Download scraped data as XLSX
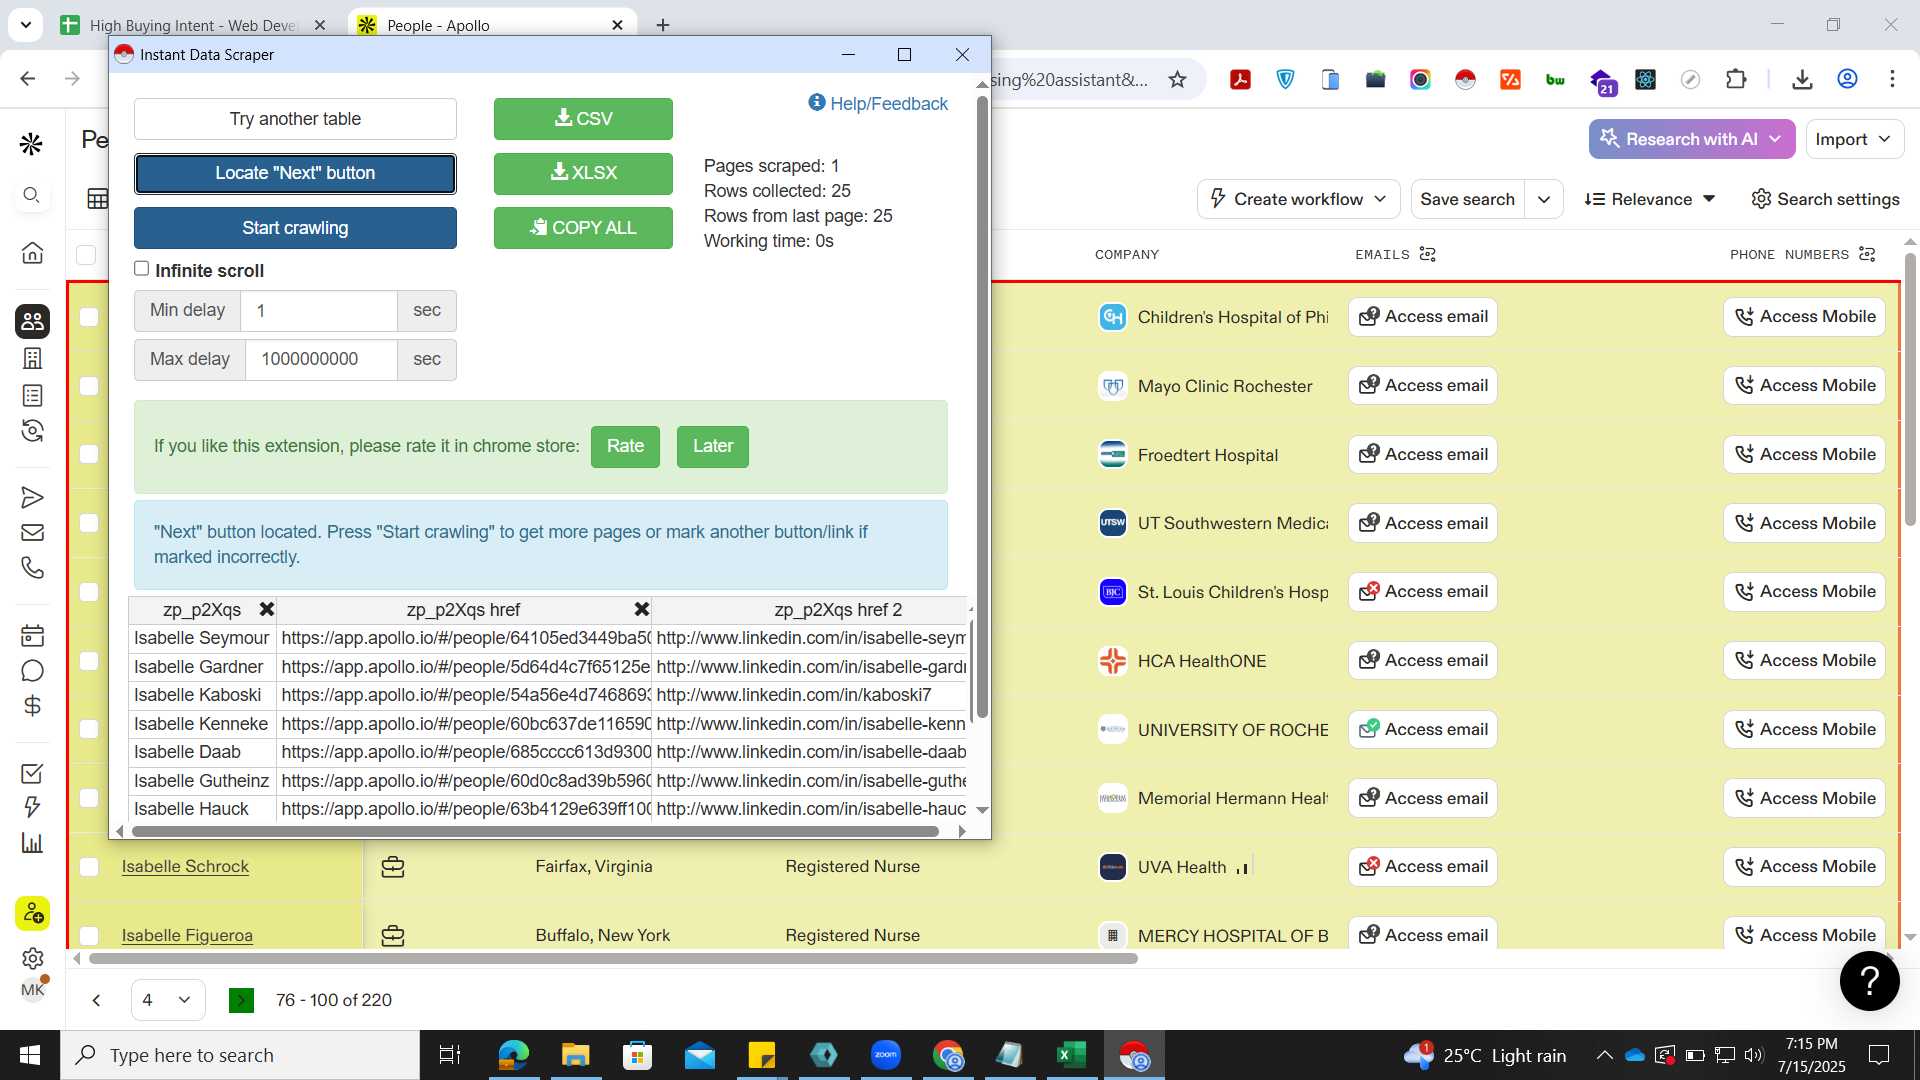Viewport: 1920px width, 1080px height. click(583, 173)
